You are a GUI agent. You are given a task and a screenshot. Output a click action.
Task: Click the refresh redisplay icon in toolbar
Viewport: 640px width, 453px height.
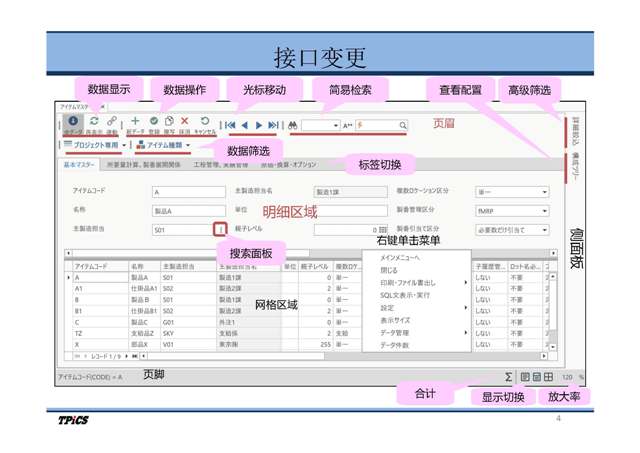tap(94, 122)
